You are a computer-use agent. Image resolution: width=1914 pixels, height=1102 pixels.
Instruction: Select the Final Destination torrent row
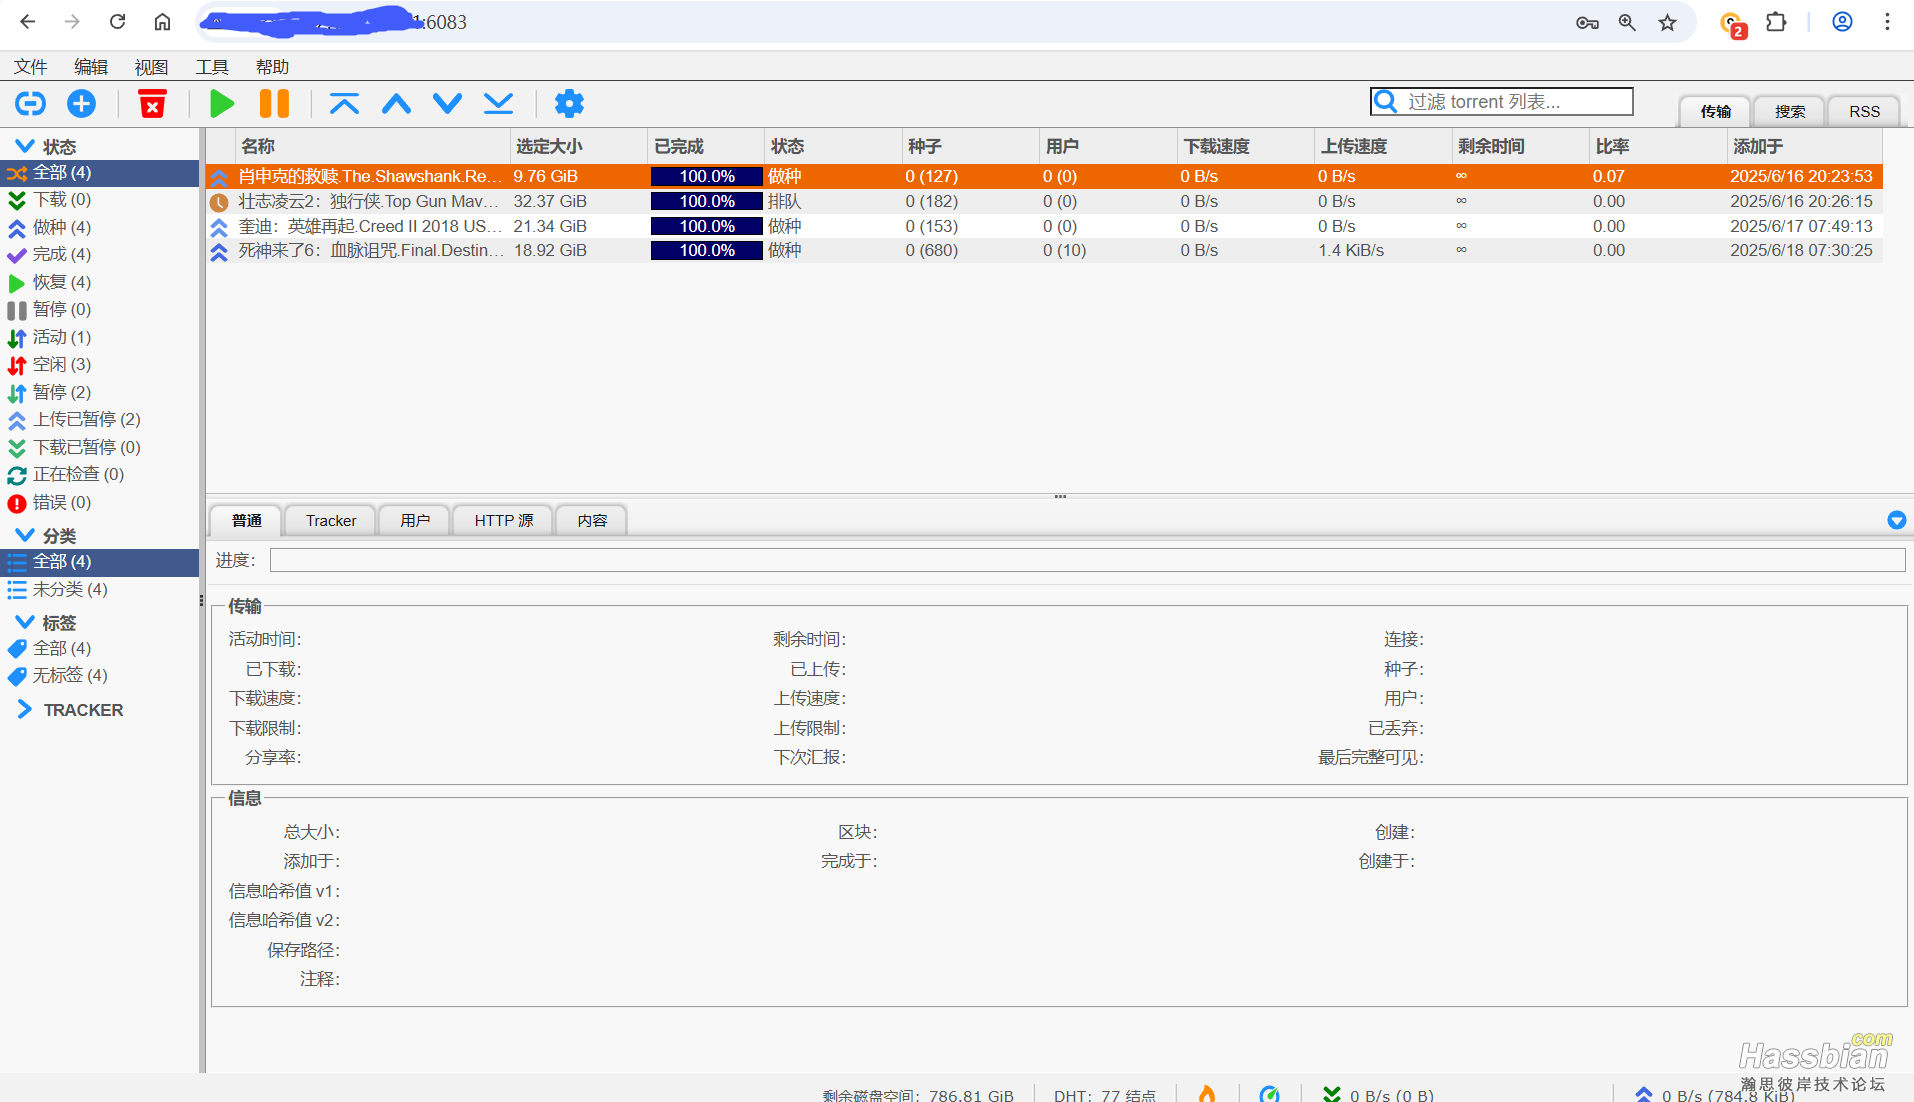pos(1044,250)
